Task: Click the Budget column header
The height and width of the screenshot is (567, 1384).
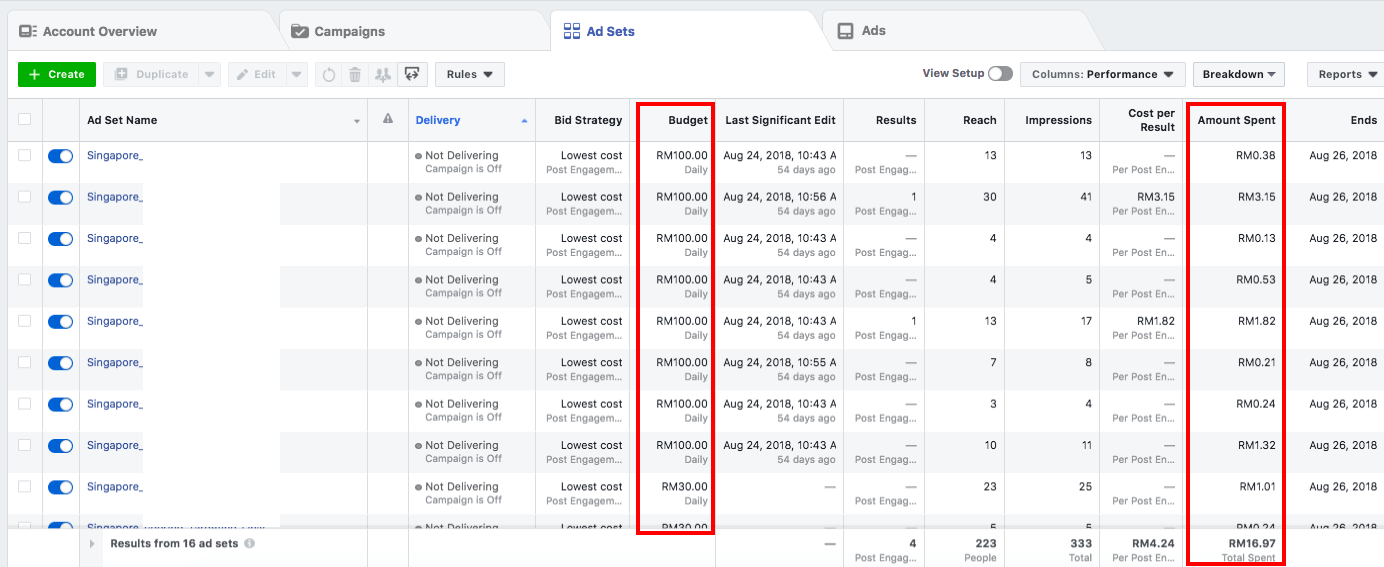Action: pos(688,120)
